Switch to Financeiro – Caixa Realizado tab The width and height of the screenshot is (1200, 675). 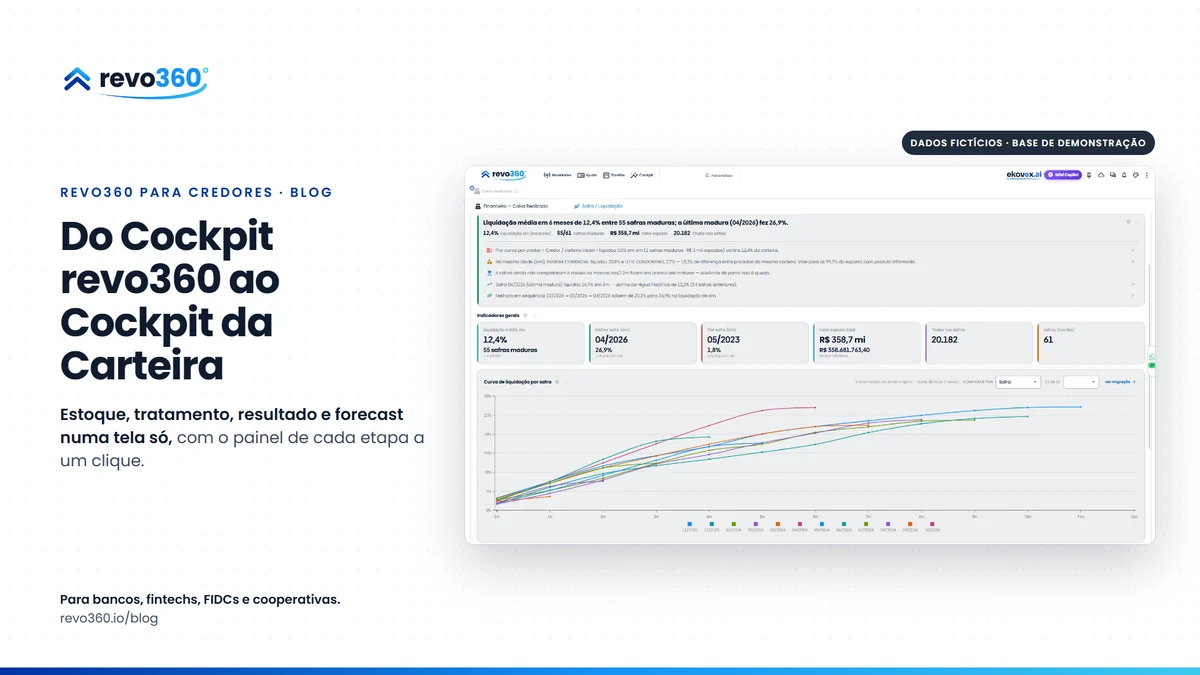tap(510, 205)
